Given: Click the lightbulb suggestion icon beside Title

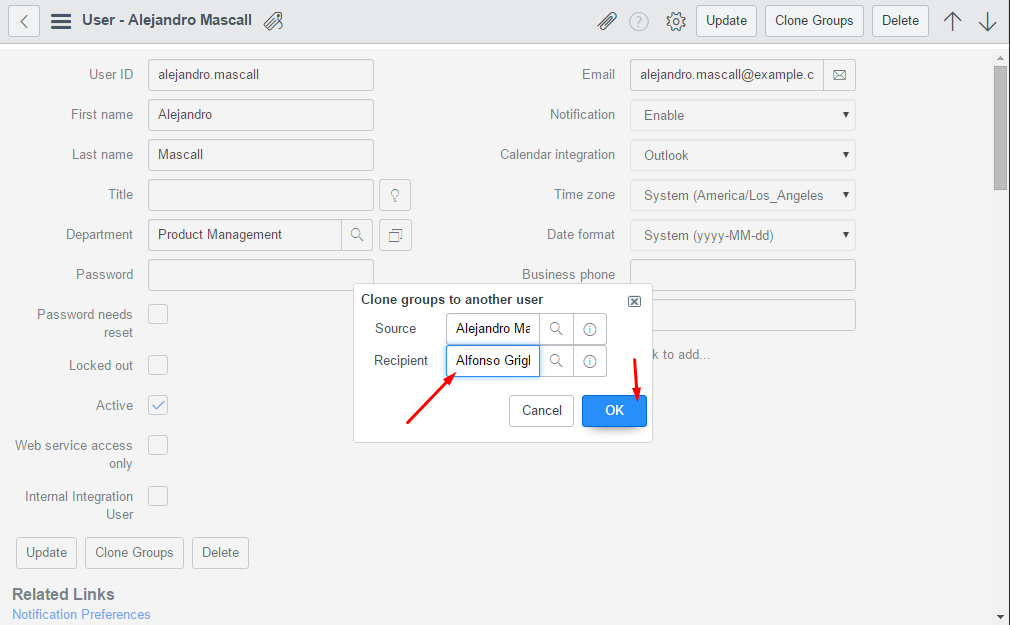Looking at the screenshot, I should click(x=395, y=195).
